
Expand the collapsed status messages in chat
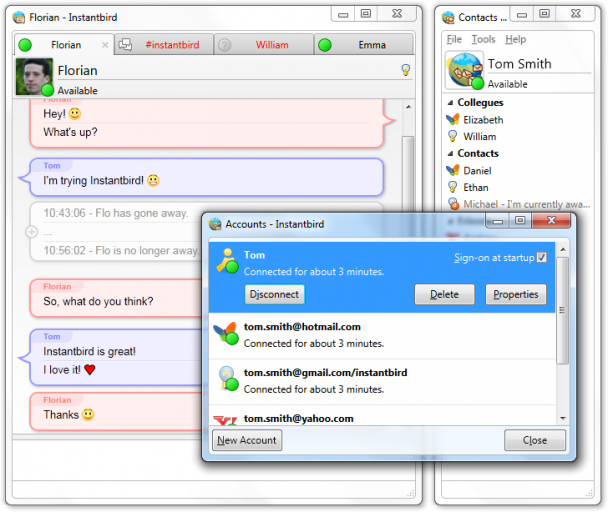[31, 231]
